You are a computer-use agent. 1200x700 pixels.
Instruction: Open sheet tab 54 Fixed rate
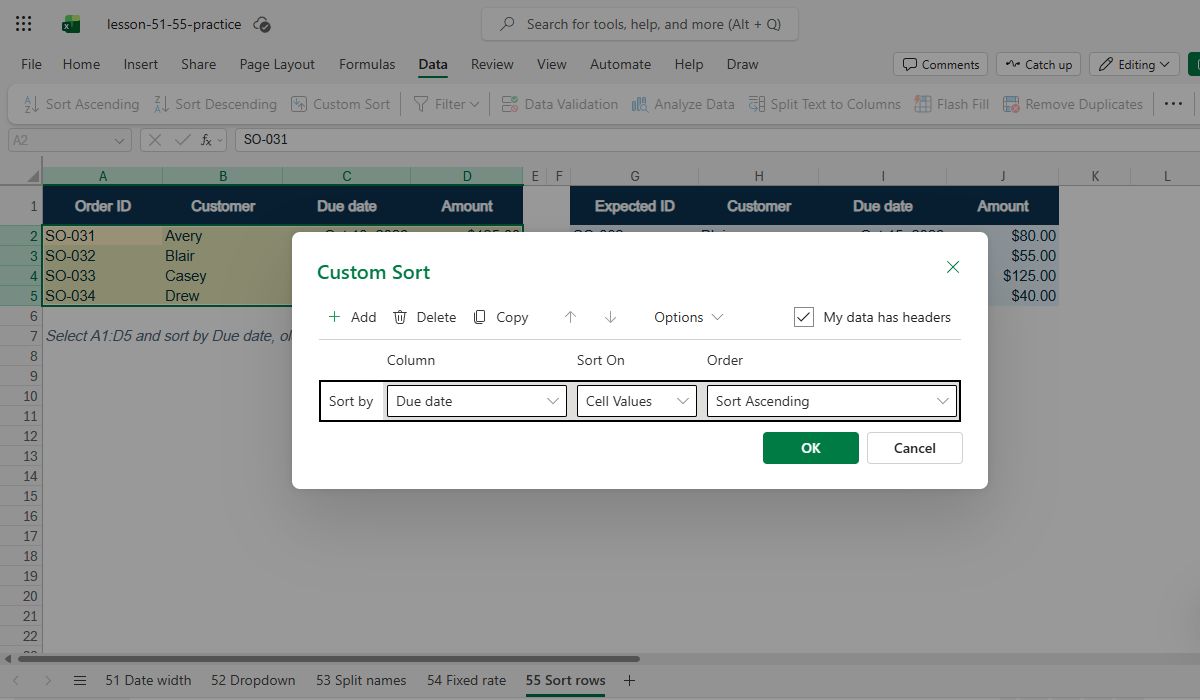click(466, 680)
